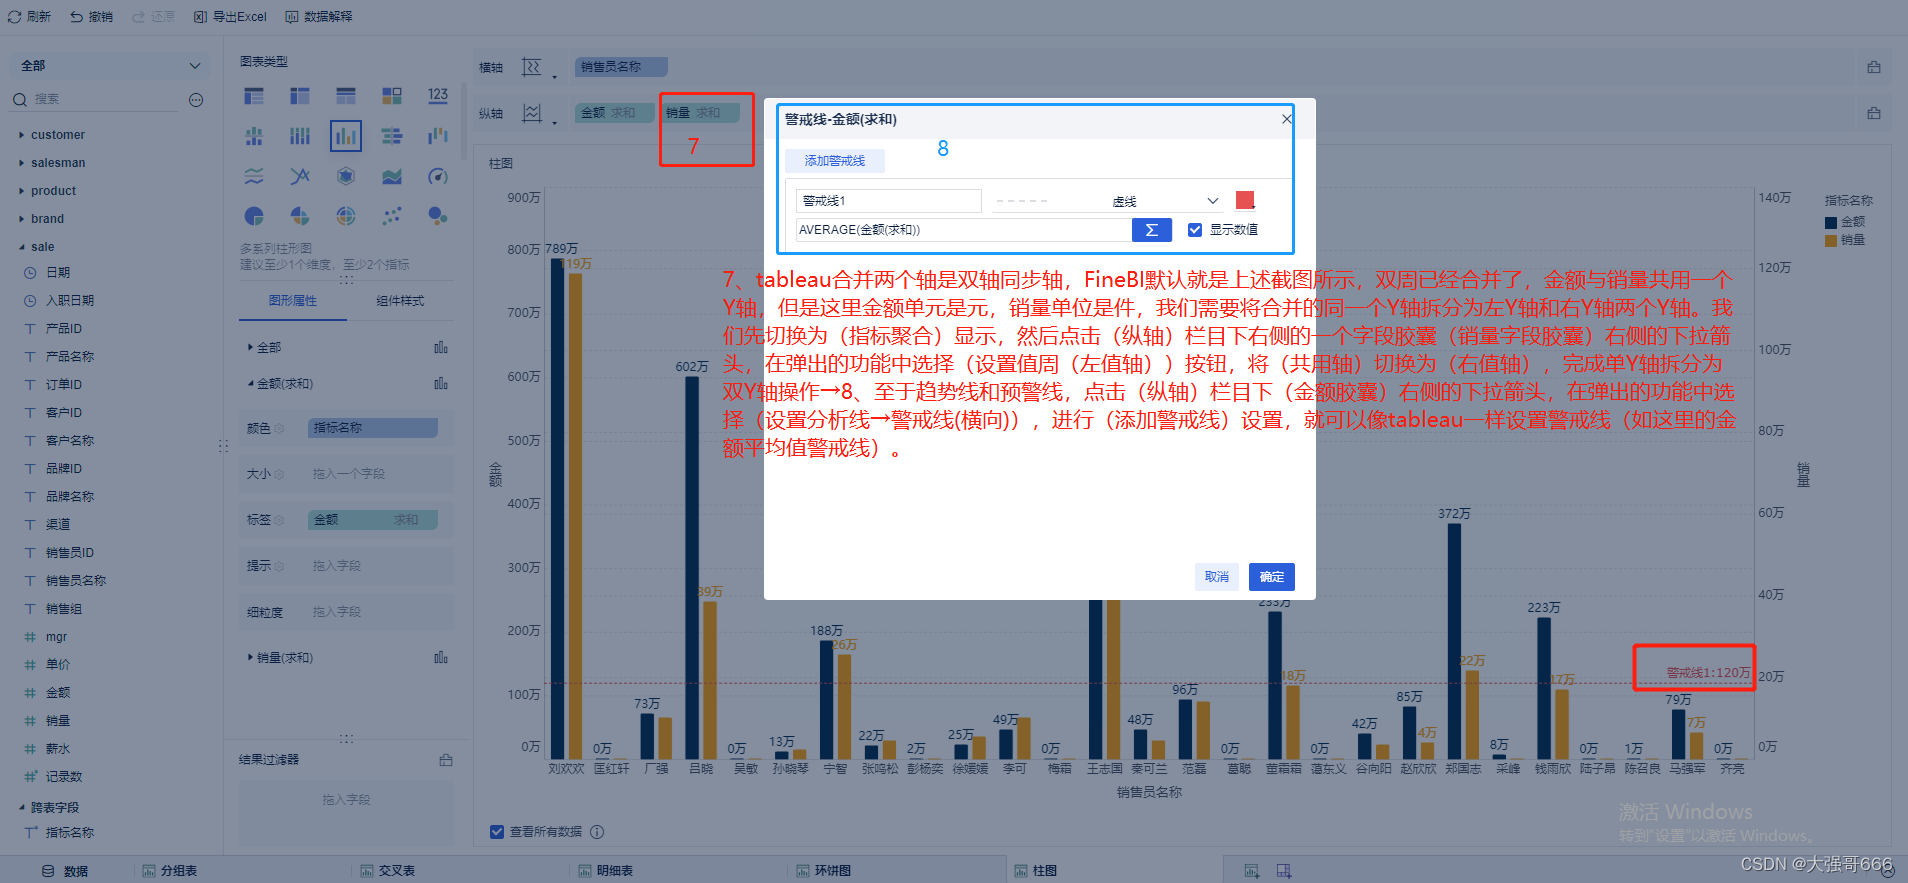Toggle the 查看所有数据 checkbox

pyautogui.click(x=497, y=832)
